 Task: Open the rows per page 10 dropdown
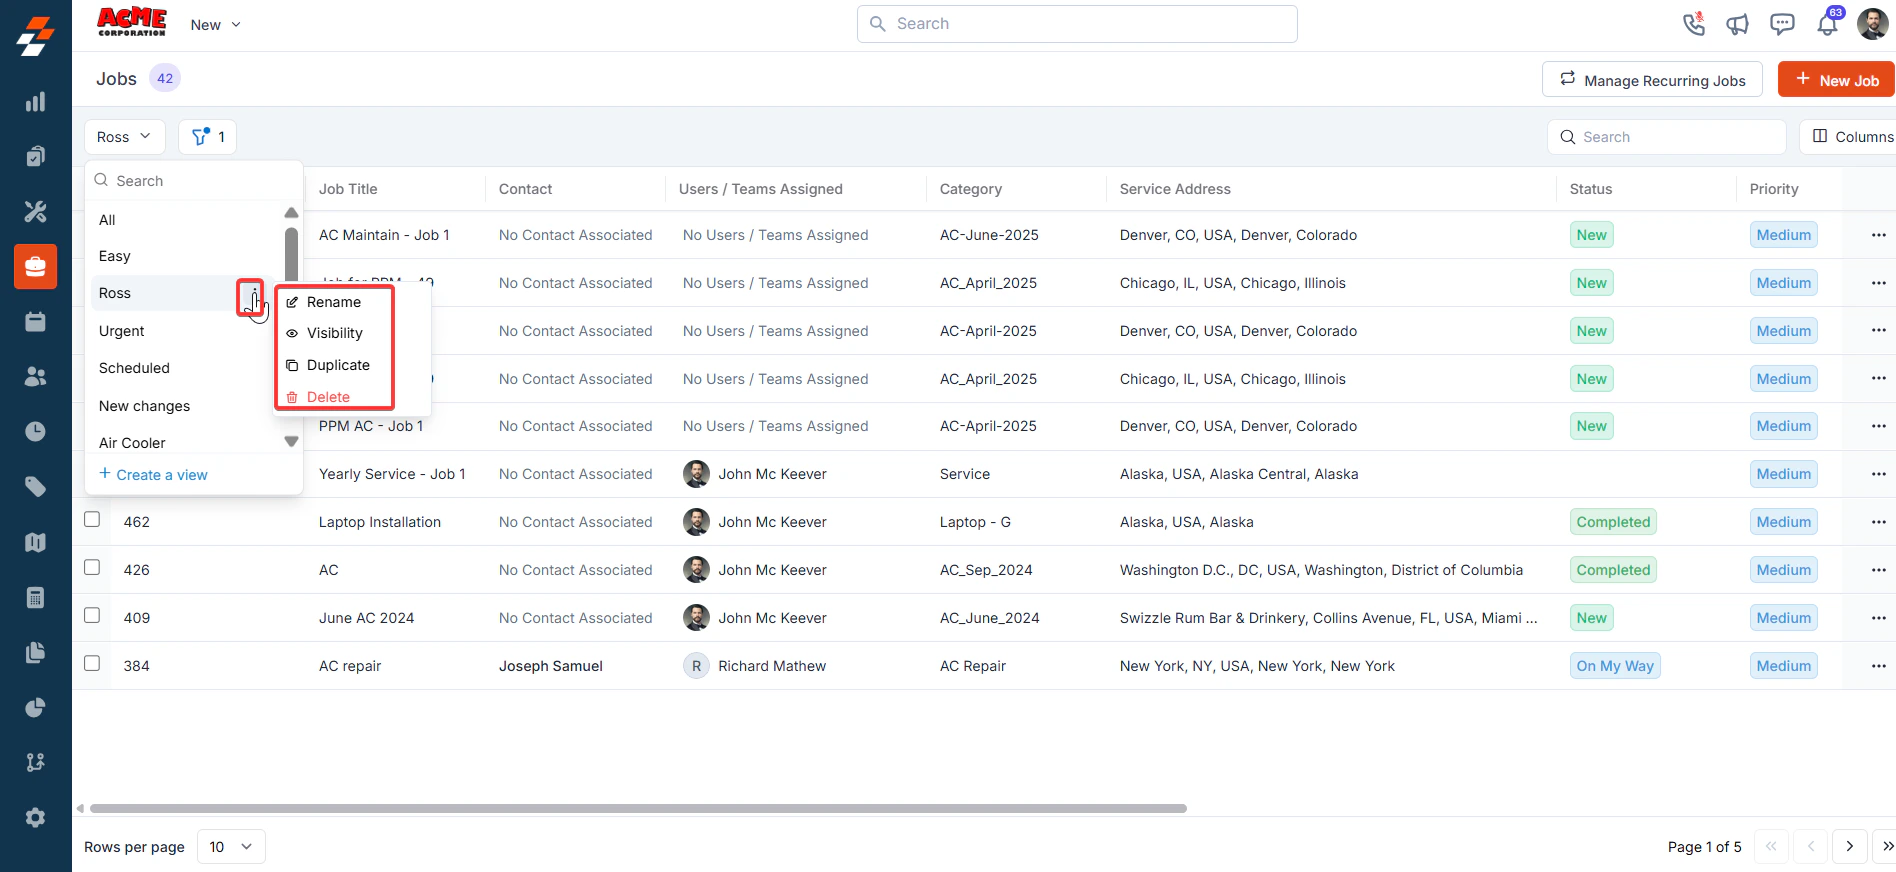click(231, 847)
